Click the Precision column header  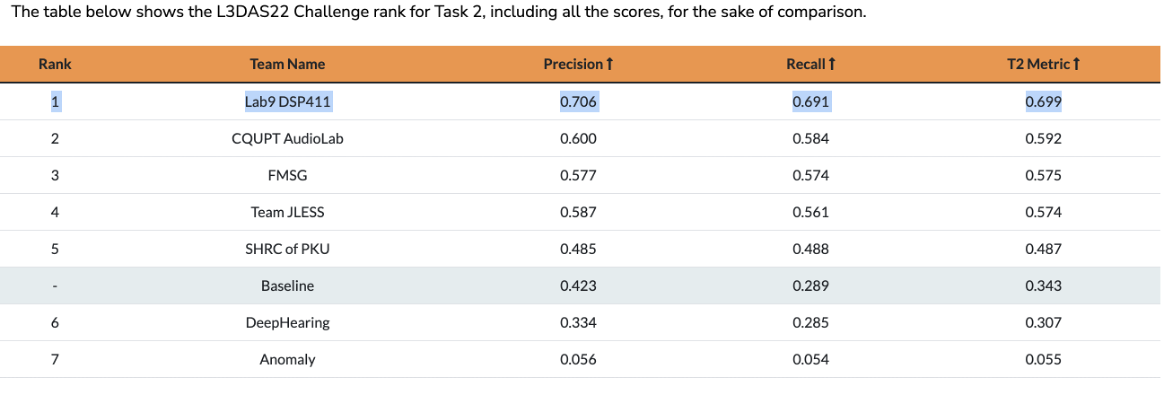pos(578,65)
